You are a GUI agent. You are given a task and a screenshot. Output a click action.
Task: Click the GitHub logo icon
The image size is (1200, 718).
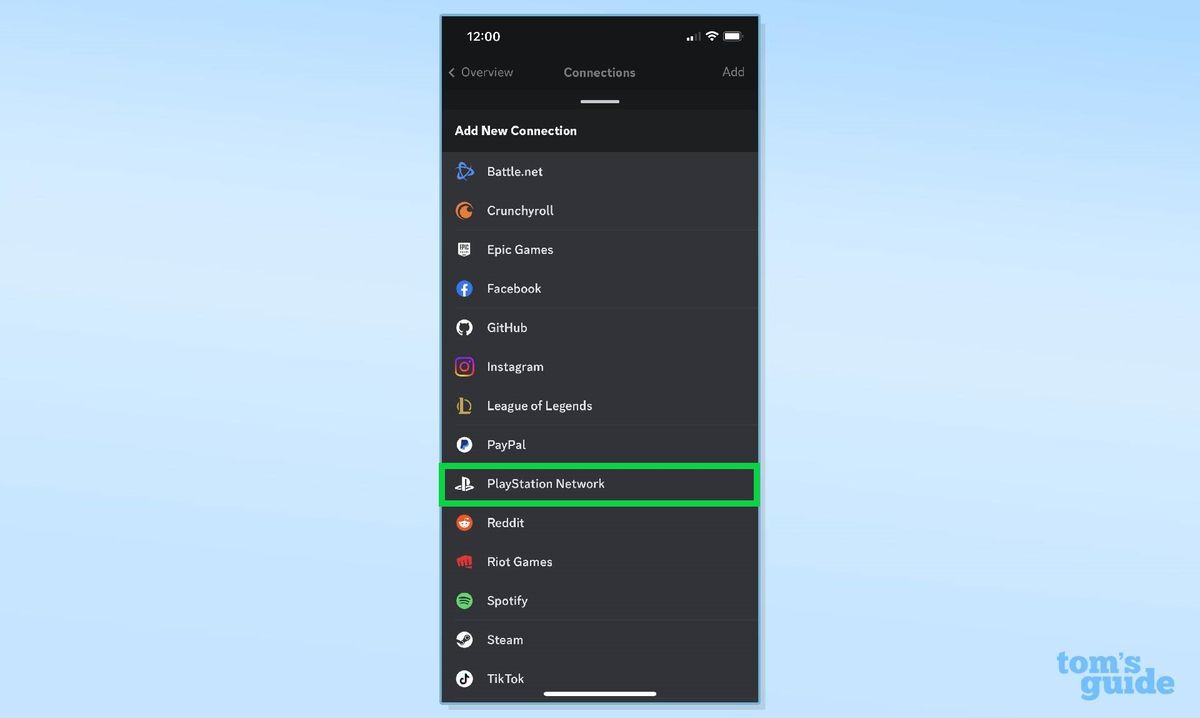point(464,327)
